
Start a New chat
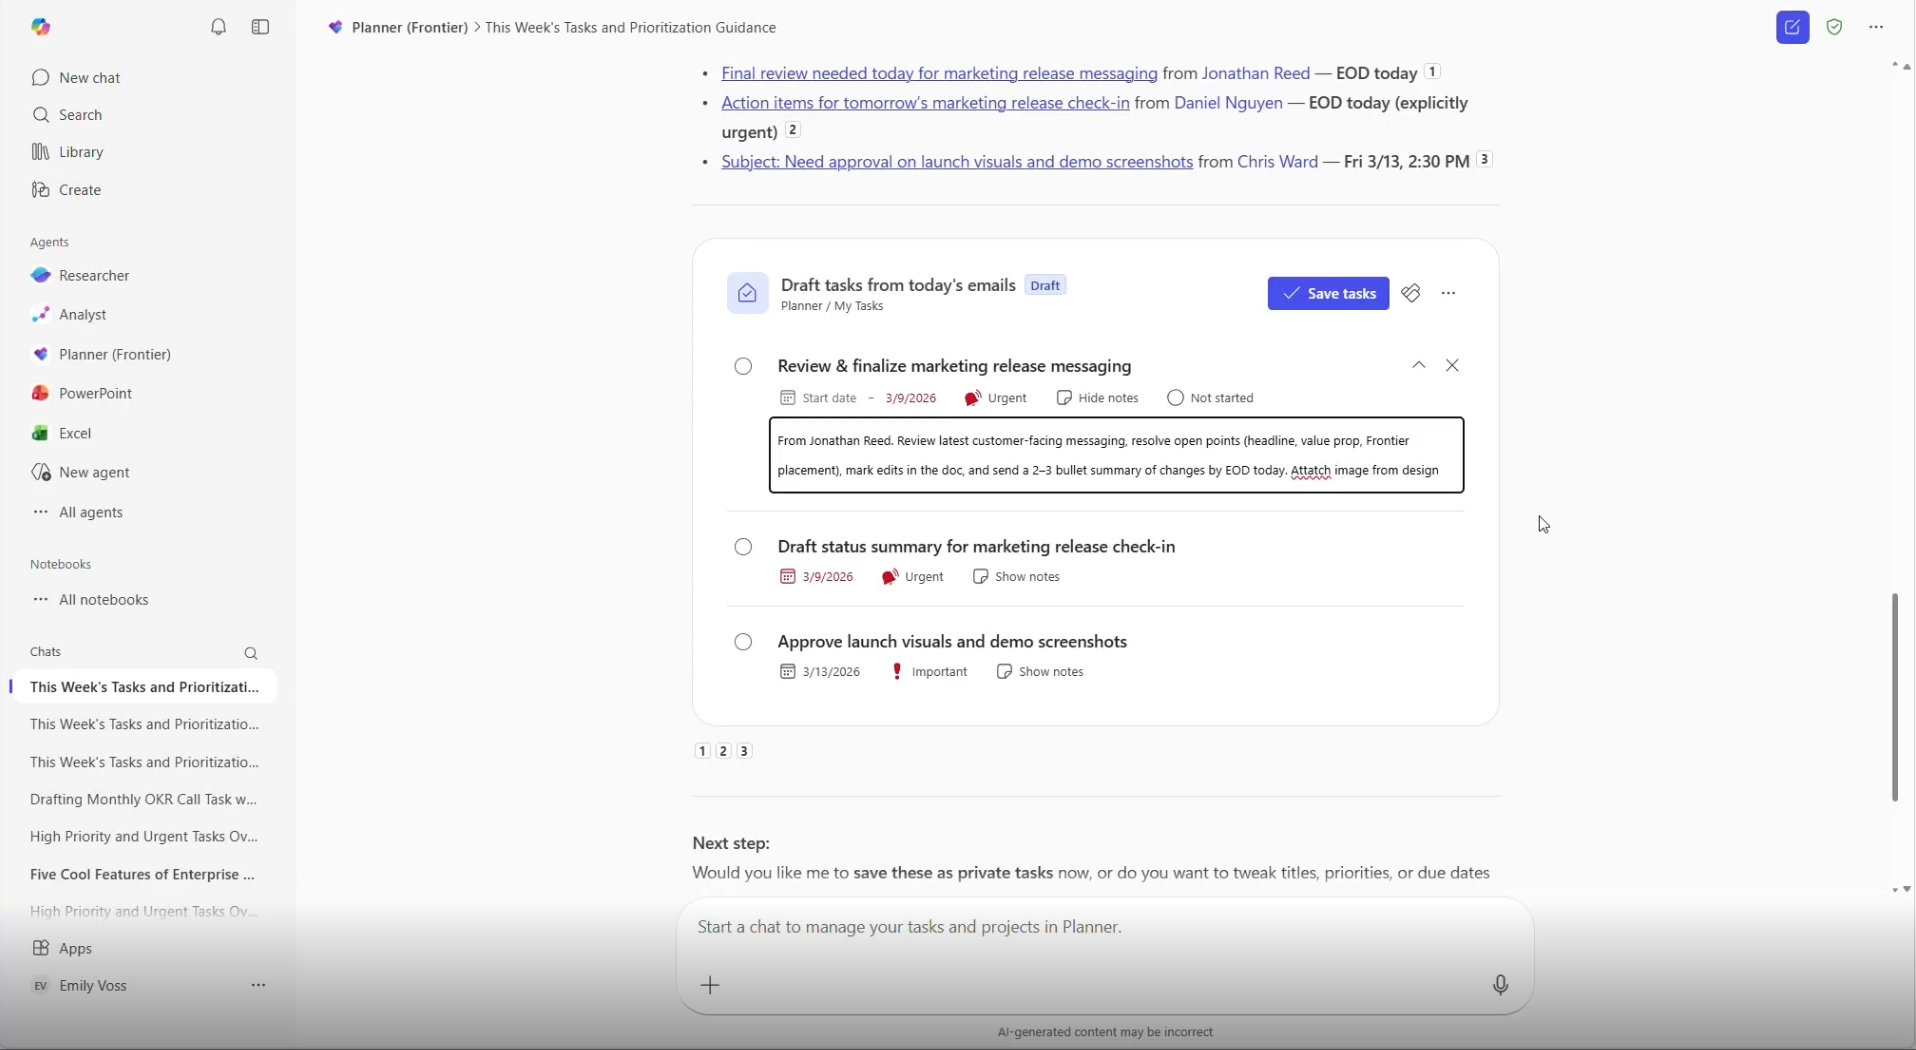pos(76,78)
